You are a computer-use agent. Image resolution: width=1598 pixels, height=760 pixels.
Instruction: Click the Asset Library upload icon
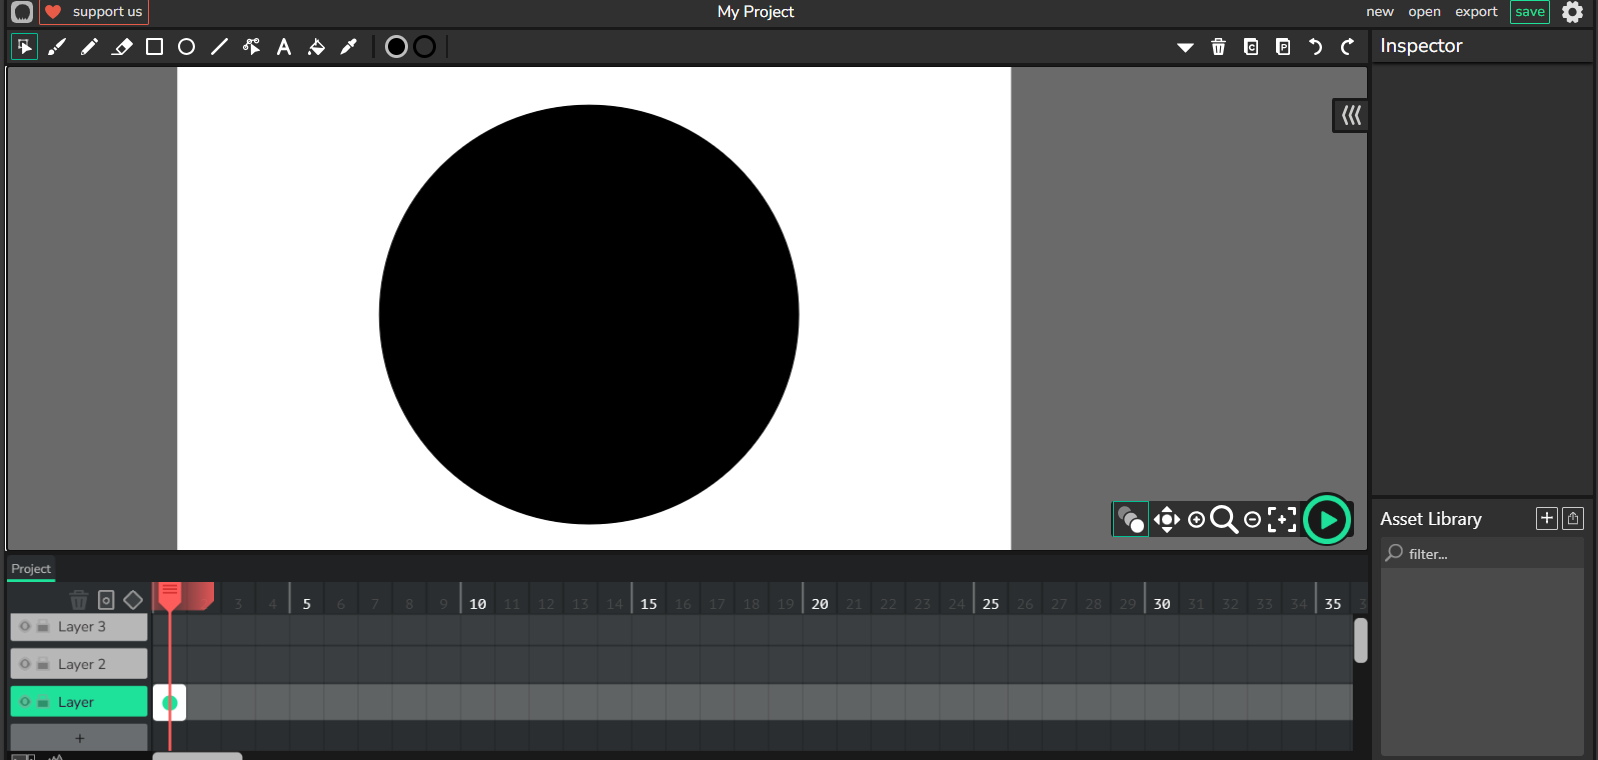[x=1573, y=518]
